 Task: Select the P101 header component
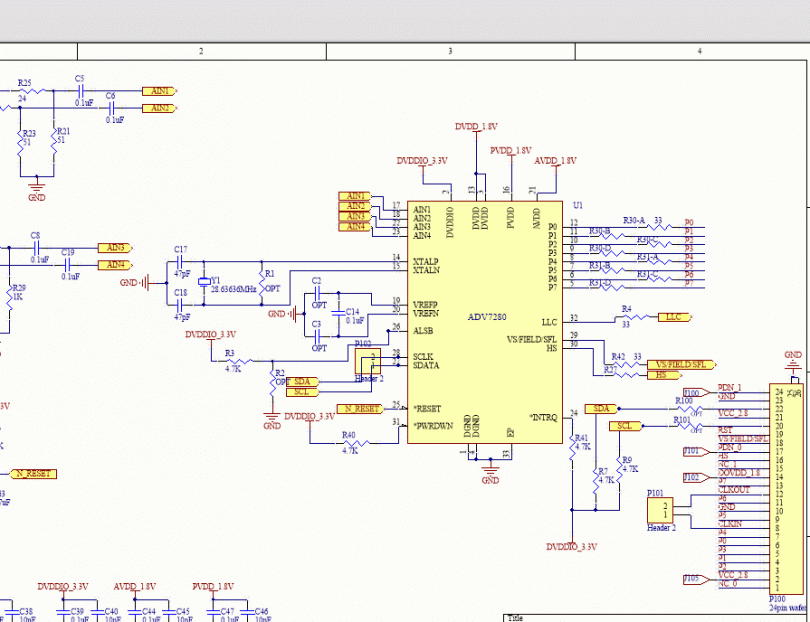click(x=660, y=510)
